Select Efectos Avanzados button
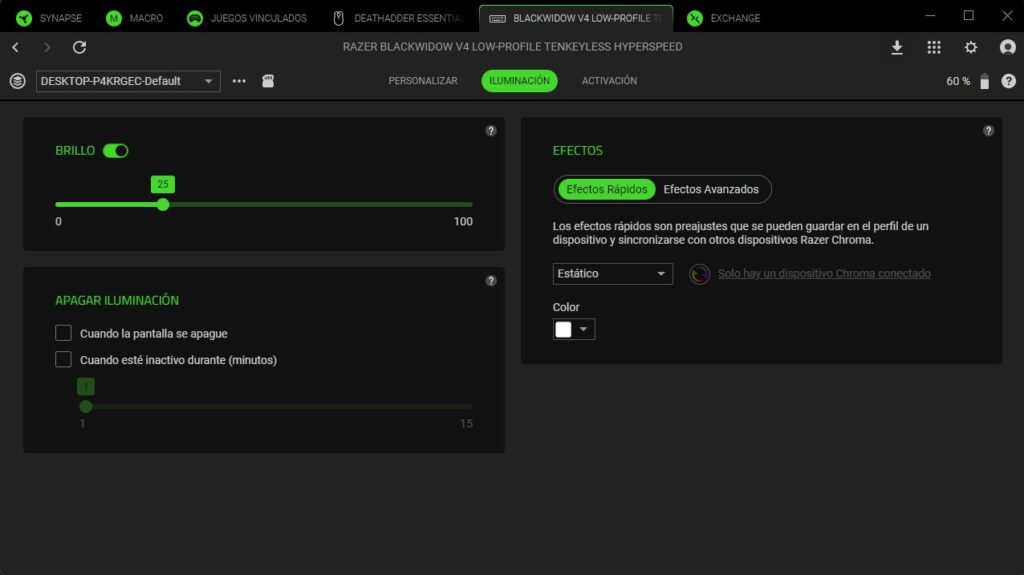 pos(711,189)
